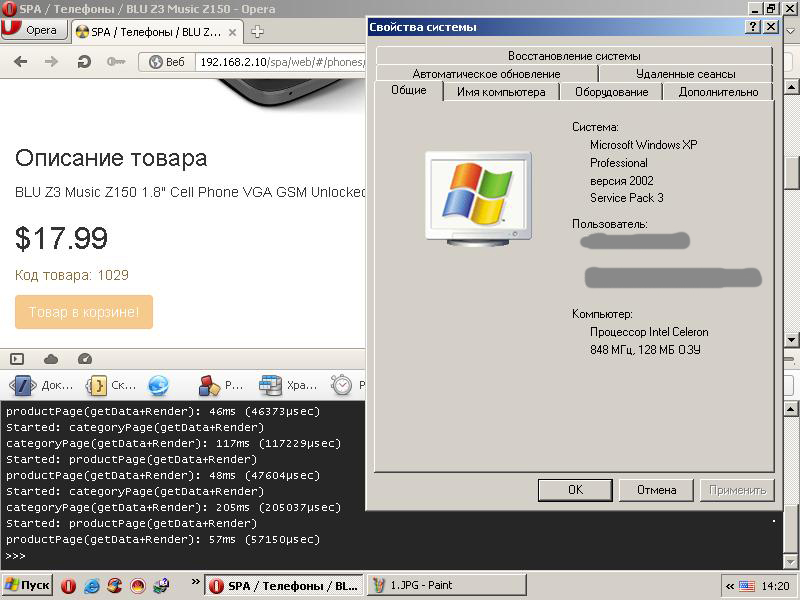The image size is (800, 600).
Task: Click the Service Pack 3 text
Action: (x=627, y=198)
